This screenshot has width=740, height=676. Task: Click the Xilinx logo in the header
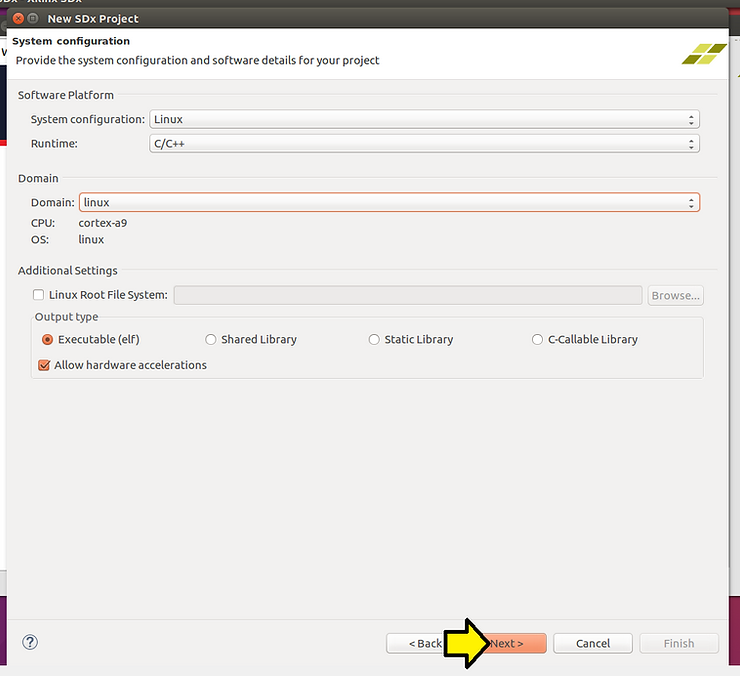point(704,53)
